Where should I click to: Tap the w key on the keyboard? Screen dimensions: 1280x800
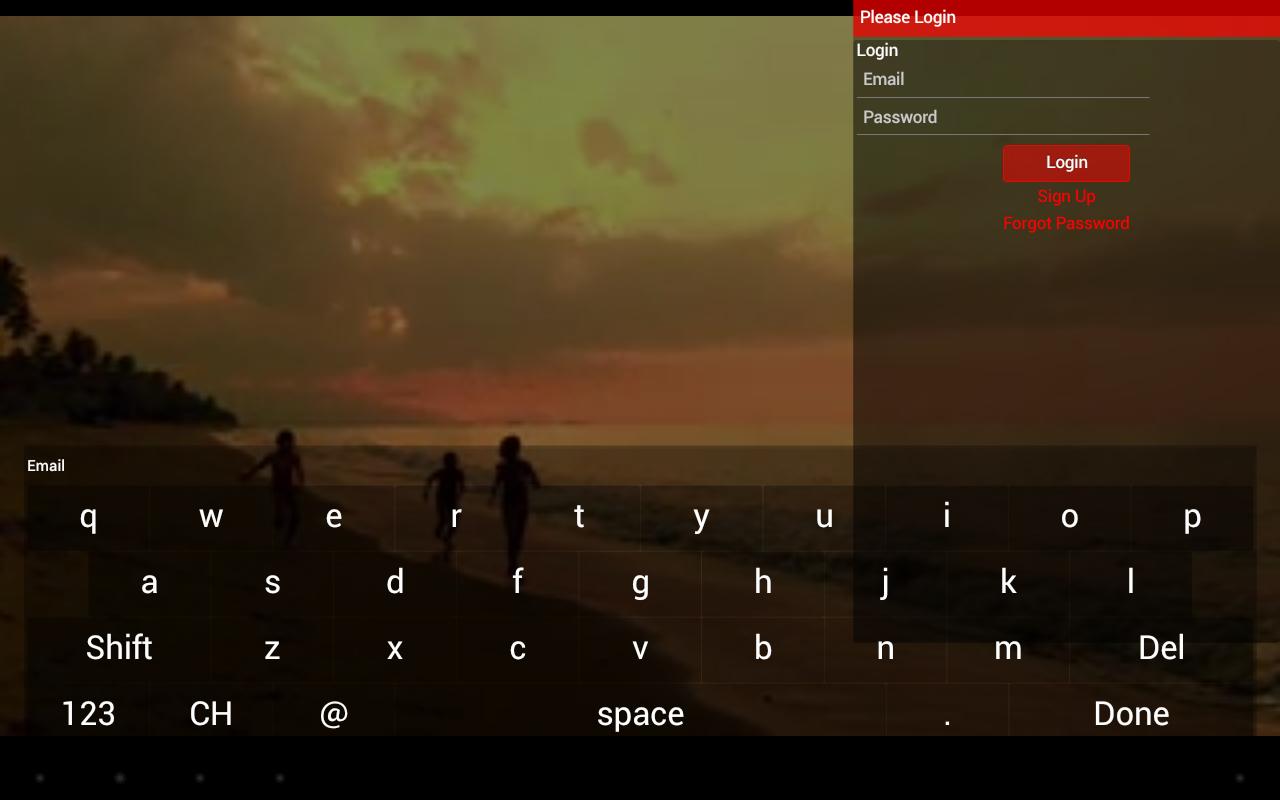tap(211, 517)
